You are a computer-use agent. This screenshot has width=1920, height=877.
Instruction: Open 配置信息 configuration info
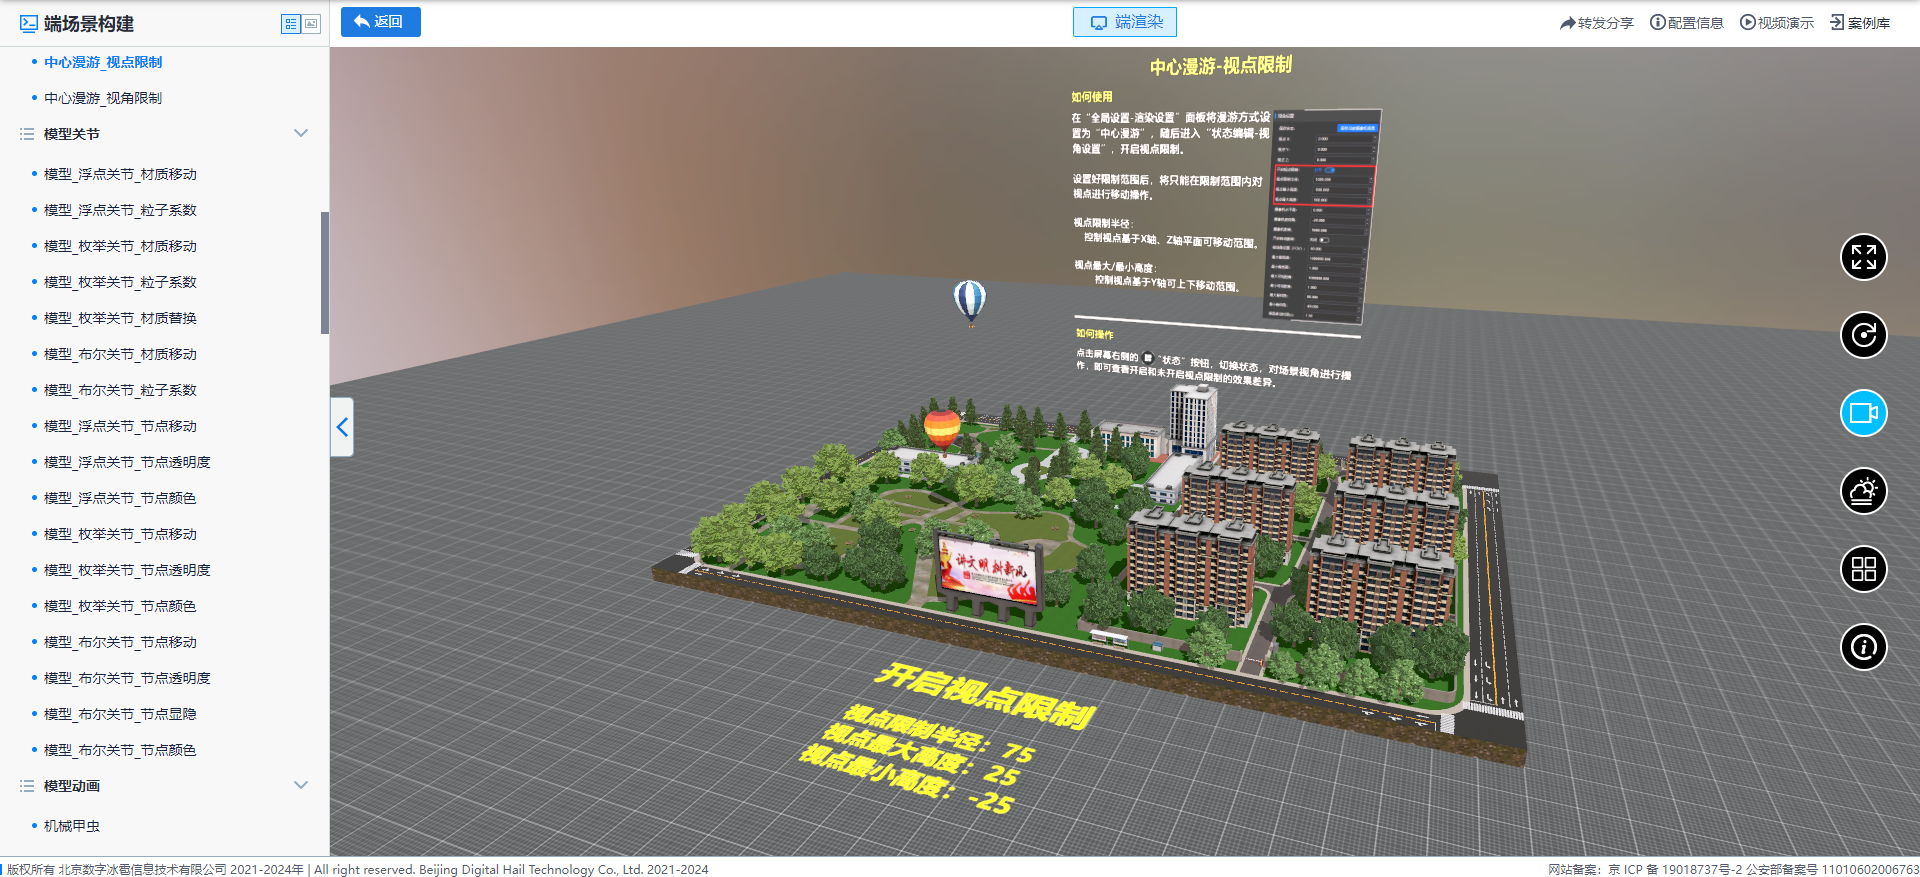click(x=1686, y=23)
